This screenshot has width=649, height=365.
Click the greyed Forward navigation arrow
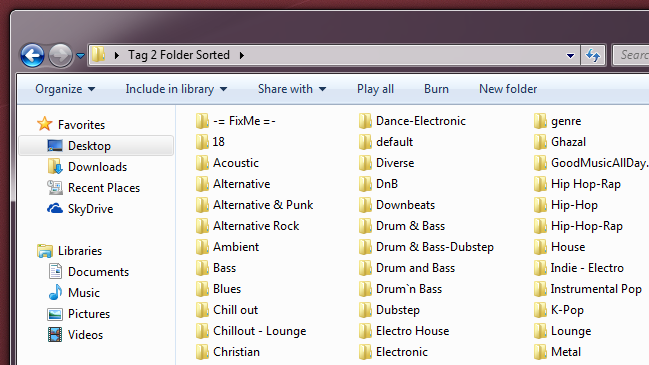tap(60, 55)
